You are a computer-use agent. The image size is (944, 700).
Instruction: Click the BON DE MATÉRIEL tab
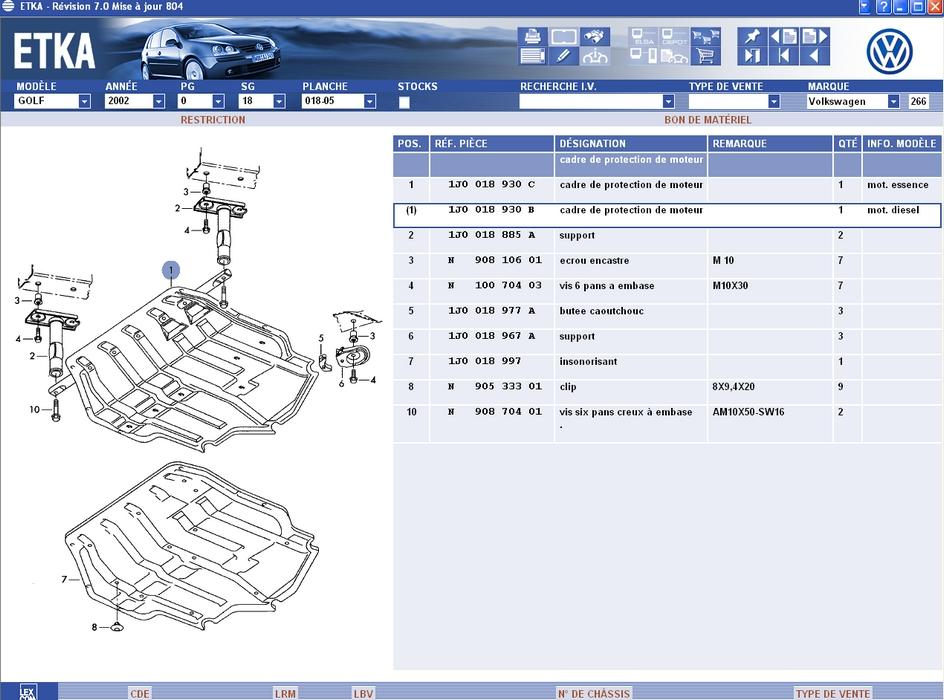point(708,120)
